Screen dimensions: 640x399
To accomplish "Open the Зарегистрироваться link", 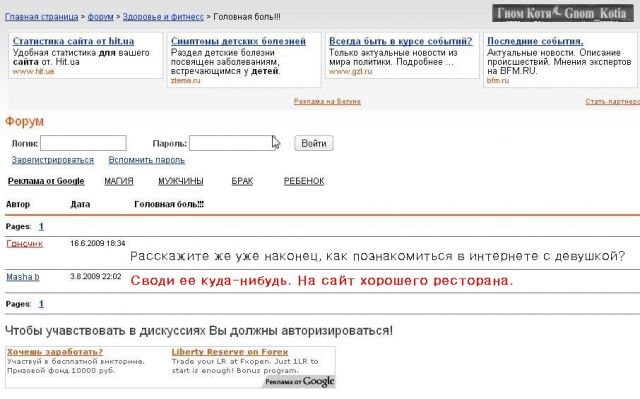I will (53, 160).
